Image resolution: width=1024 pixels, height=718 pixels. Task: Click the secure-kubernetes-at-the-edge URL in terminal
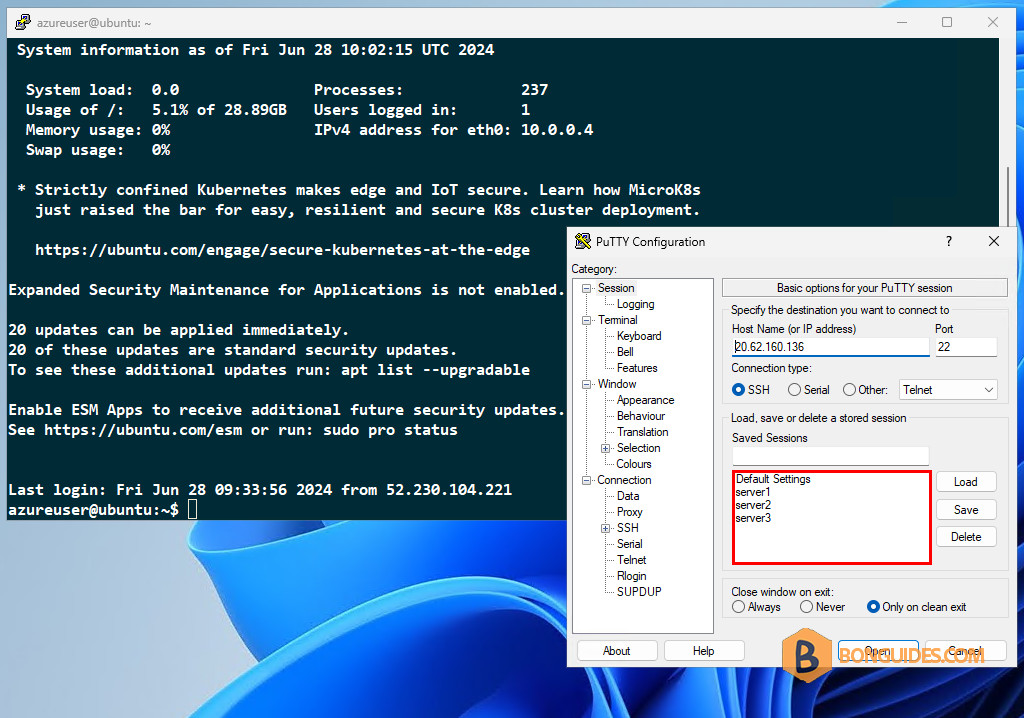[x=282, y=250]
